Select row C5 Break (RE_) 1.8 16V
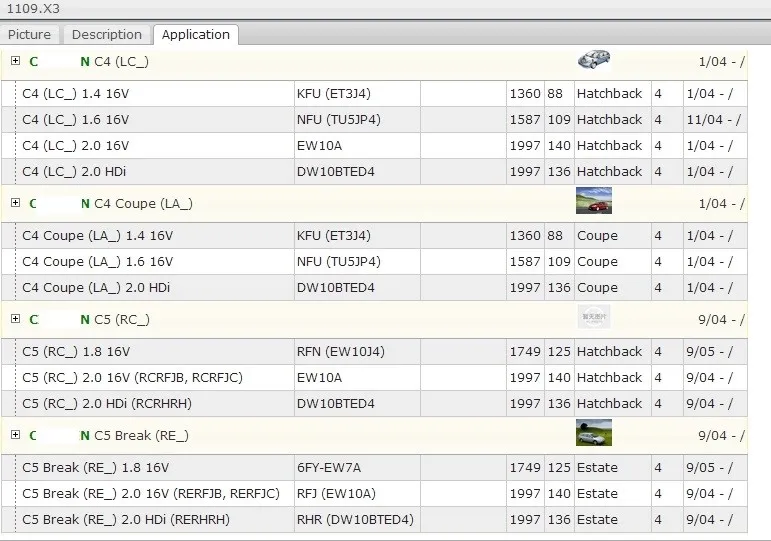Image resolution: width=771 pixels, height=541 pixels. pyautogui.click(x=375, y=468)
